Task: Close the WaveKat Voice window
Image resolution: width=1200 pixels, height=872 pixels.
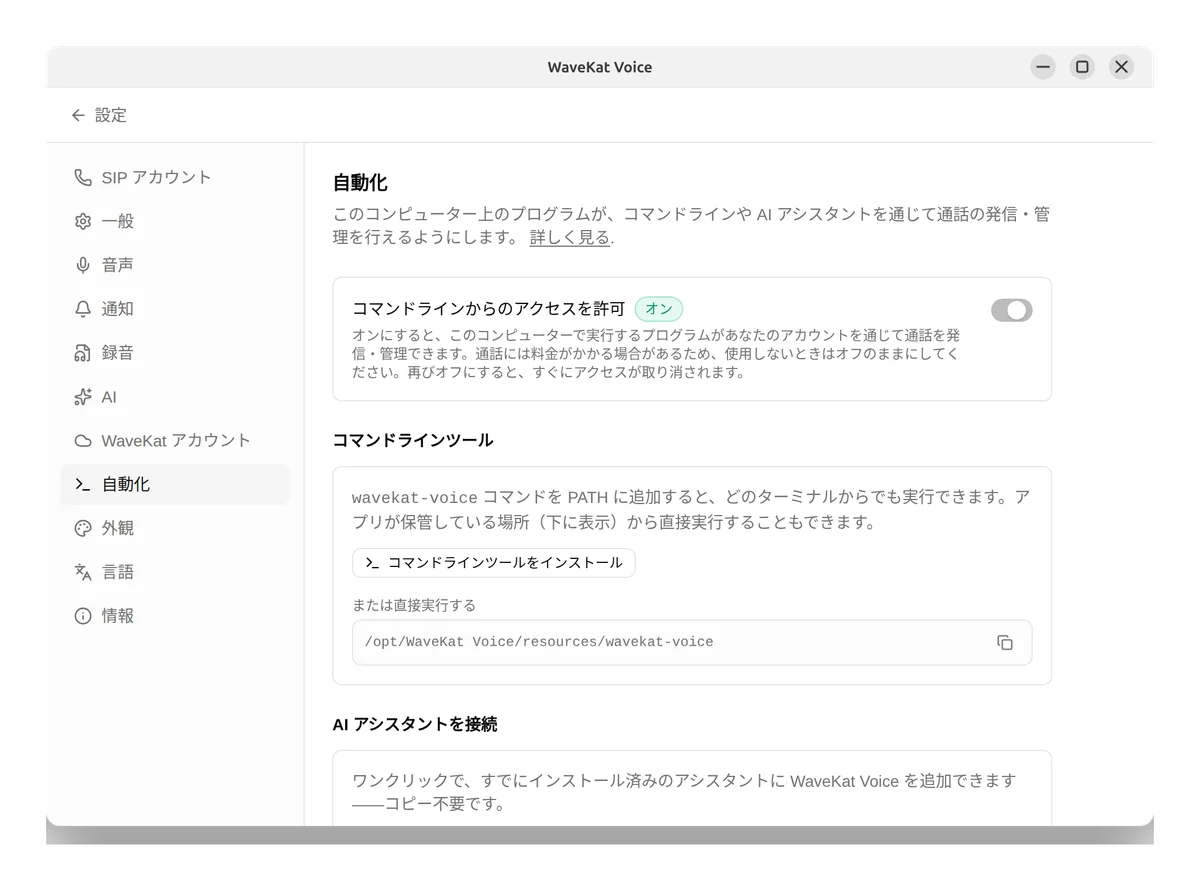Action: coord(1121,67)
